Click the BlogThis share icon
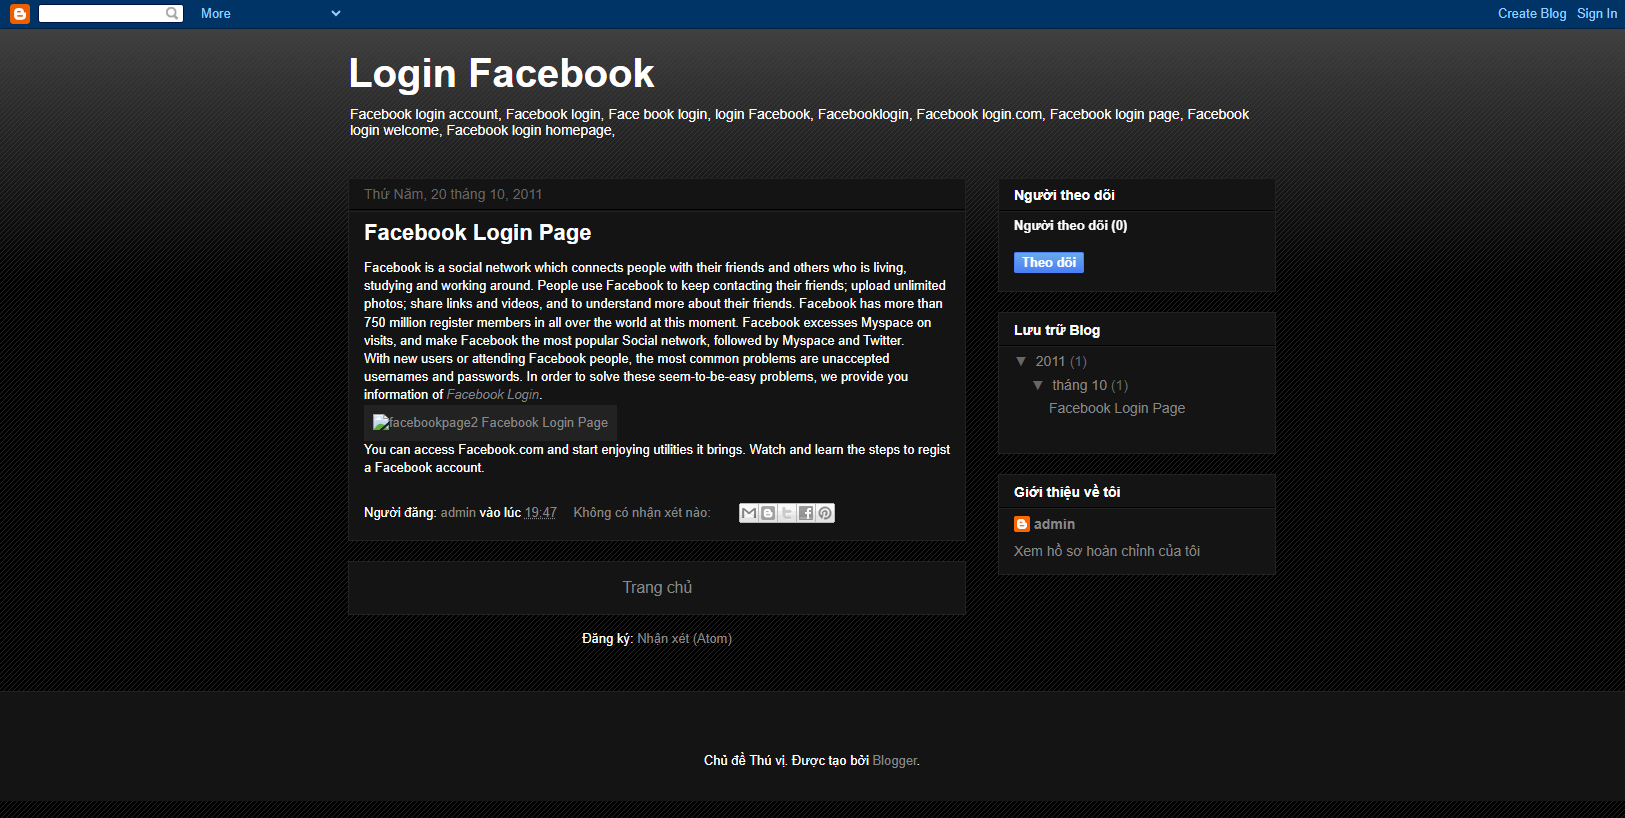 click(768, 513)
